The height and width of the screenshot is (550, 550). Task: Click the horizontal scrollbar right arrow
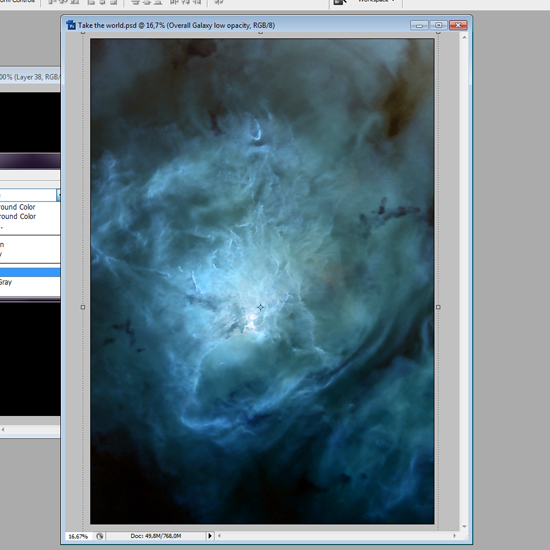click(x=455, y=536)
